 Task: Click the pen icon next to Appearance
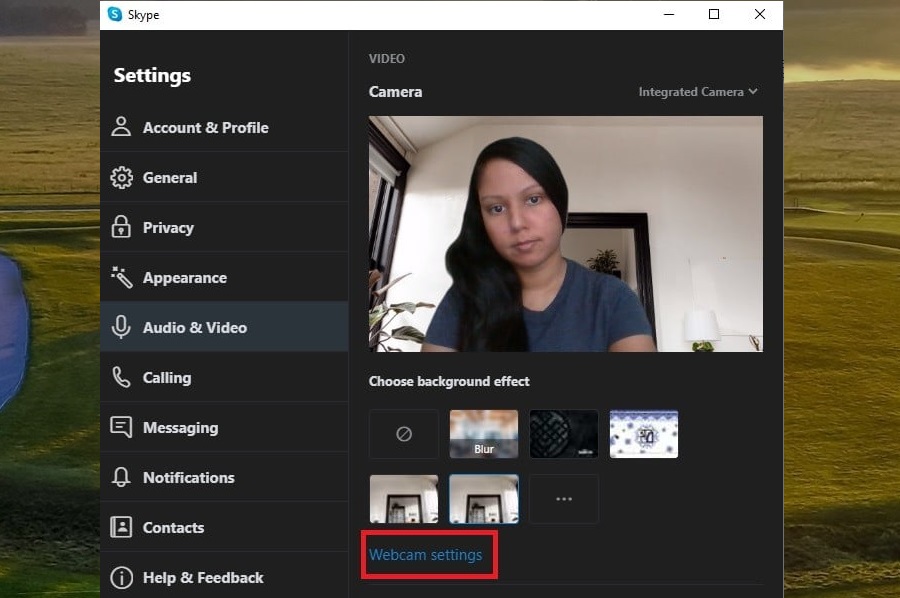[x=121, y=277]
